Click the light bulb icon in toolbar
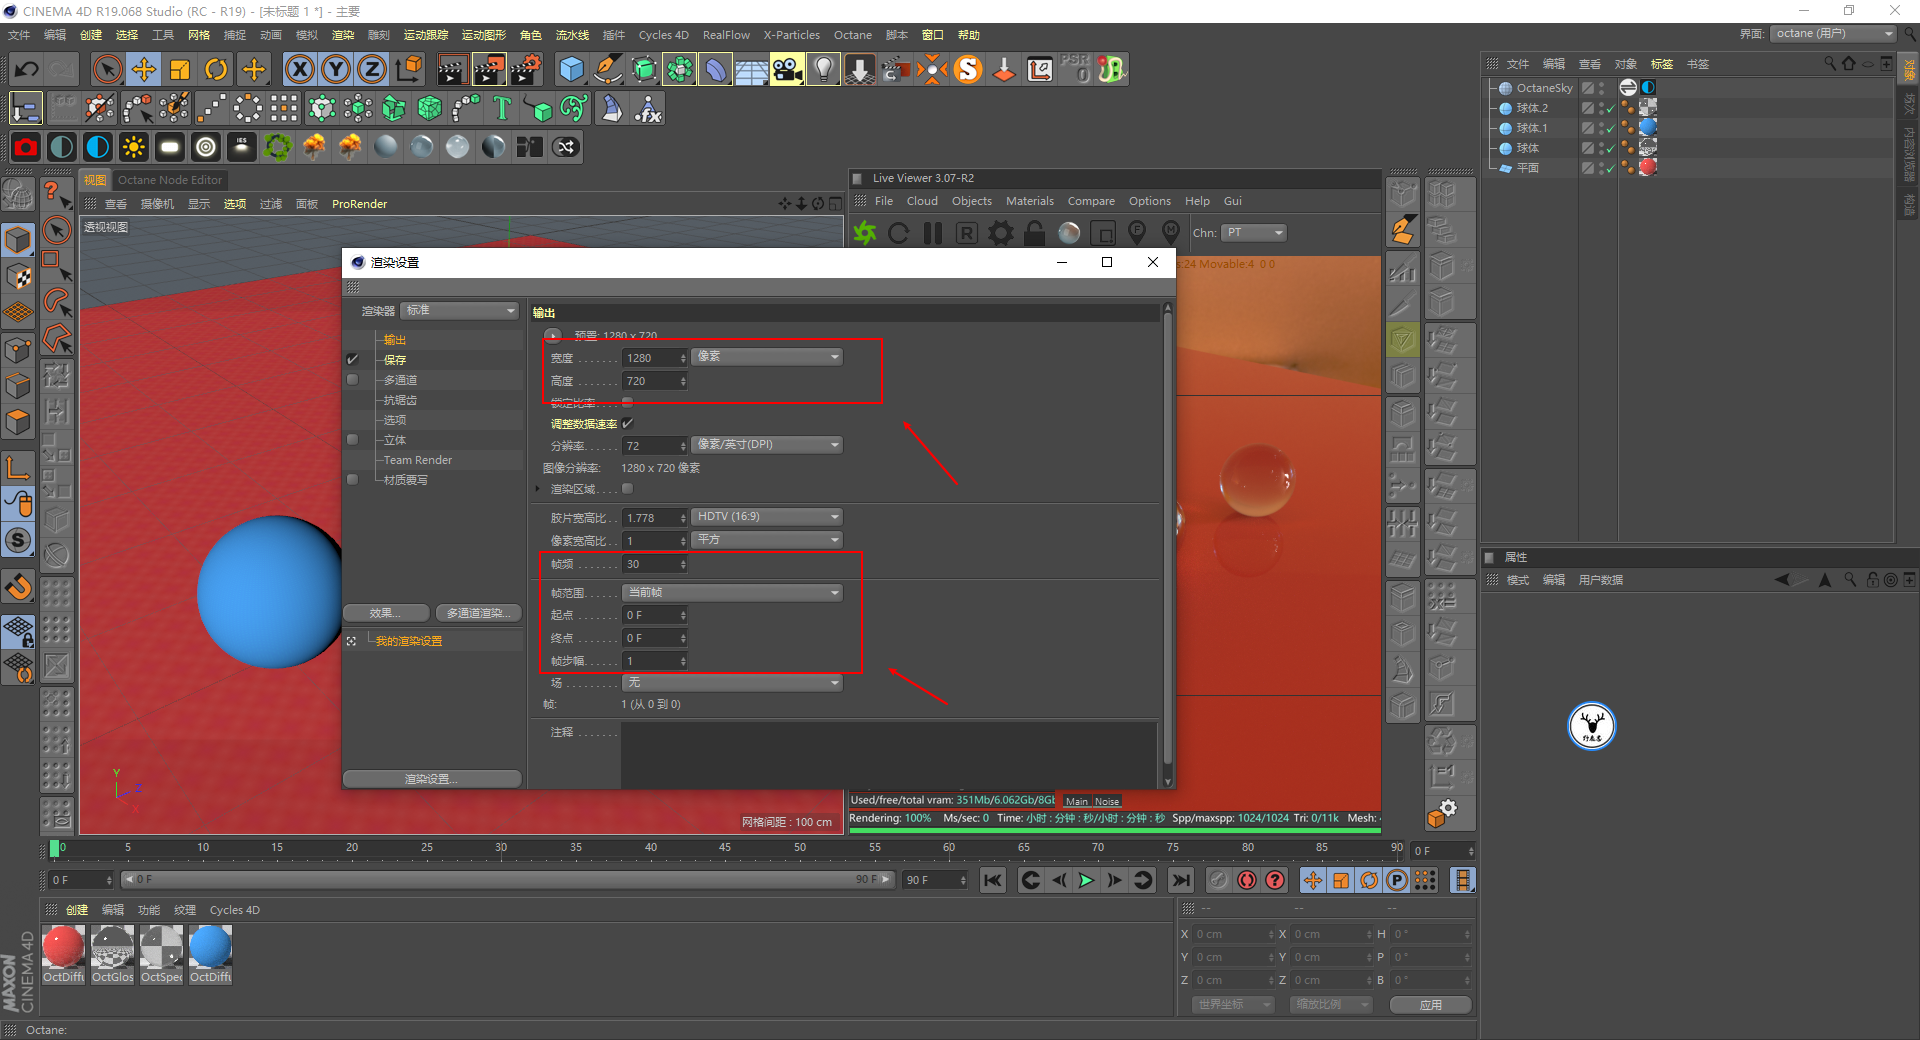 pos(823,69)
